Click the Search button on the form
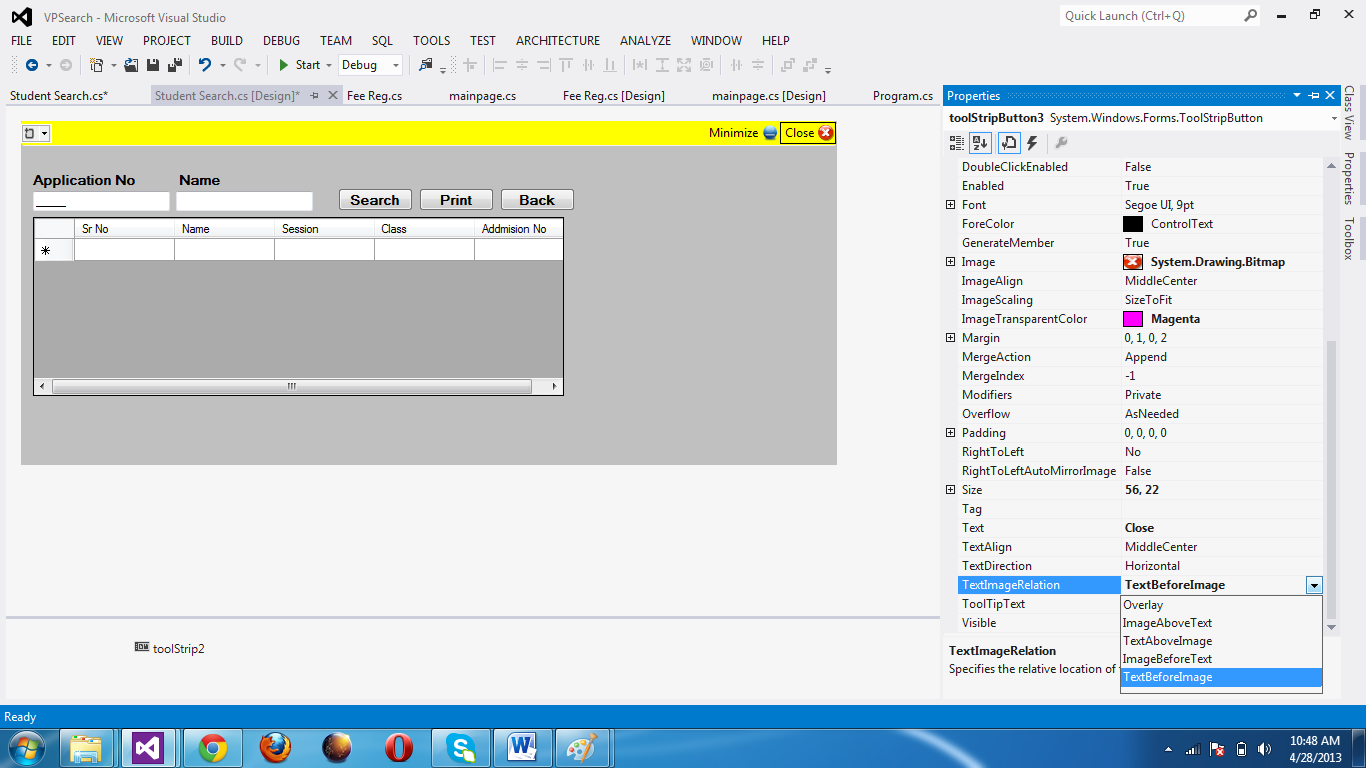Screen dimensions: 1366x768 [x=375, y=199]
